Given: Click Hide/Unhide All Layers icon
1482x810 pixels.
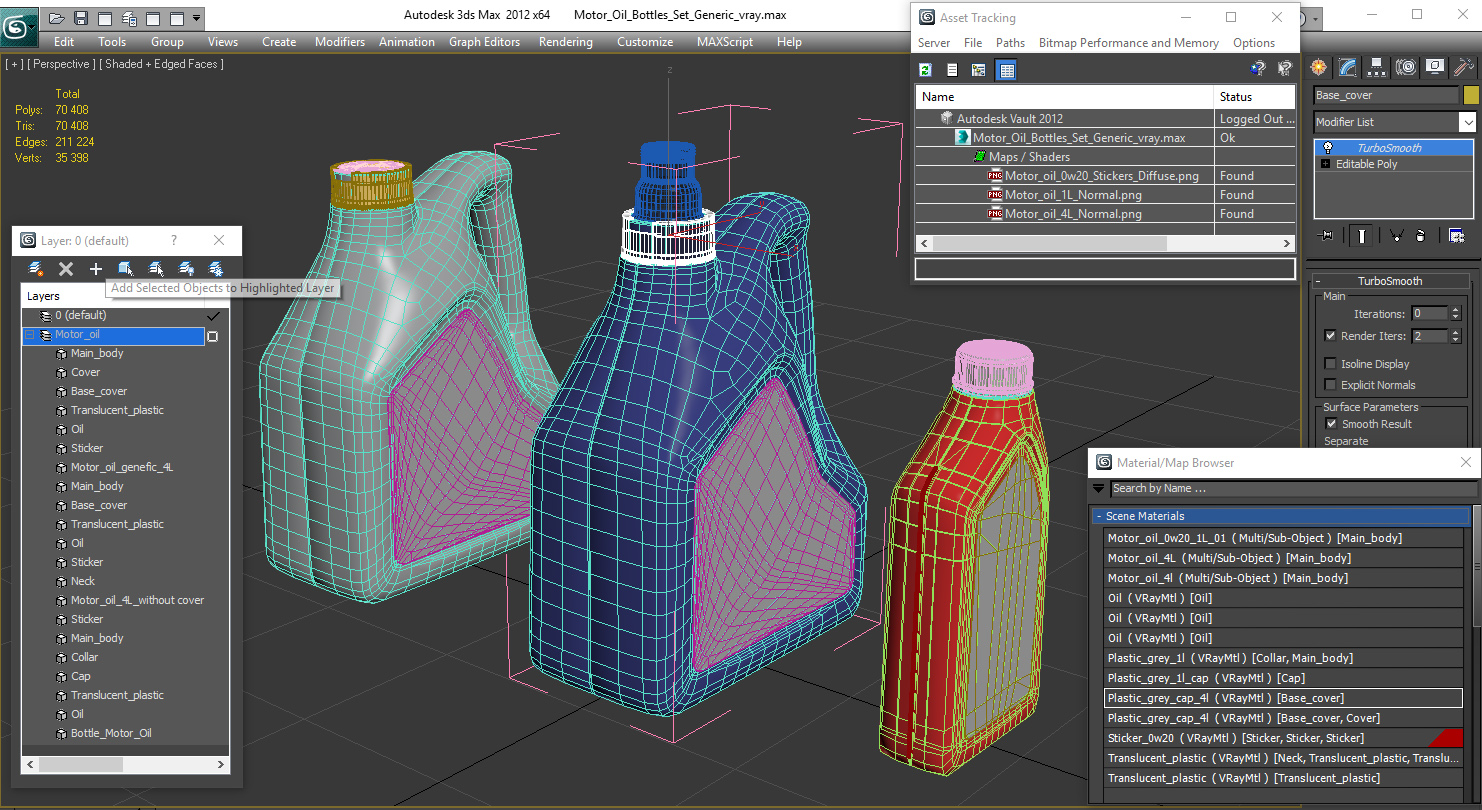Looking at the screenshot, I should pos(186,268).
